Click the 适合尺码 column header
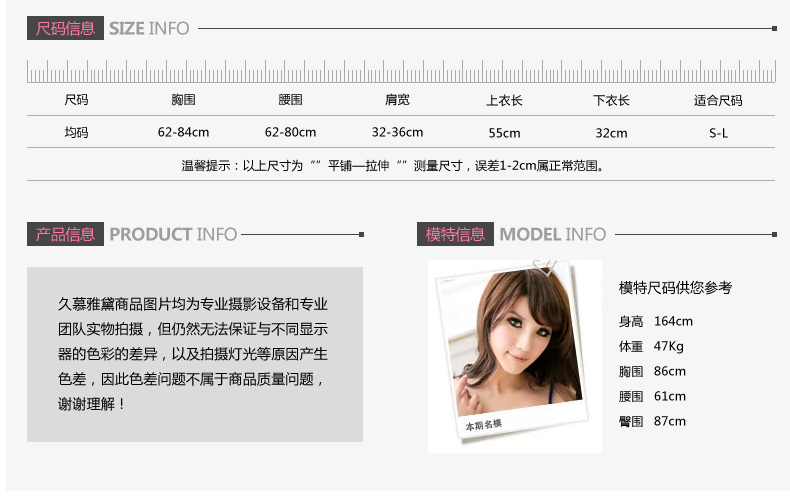This screenshot has height=496, width=790. (x=718, y=100)
